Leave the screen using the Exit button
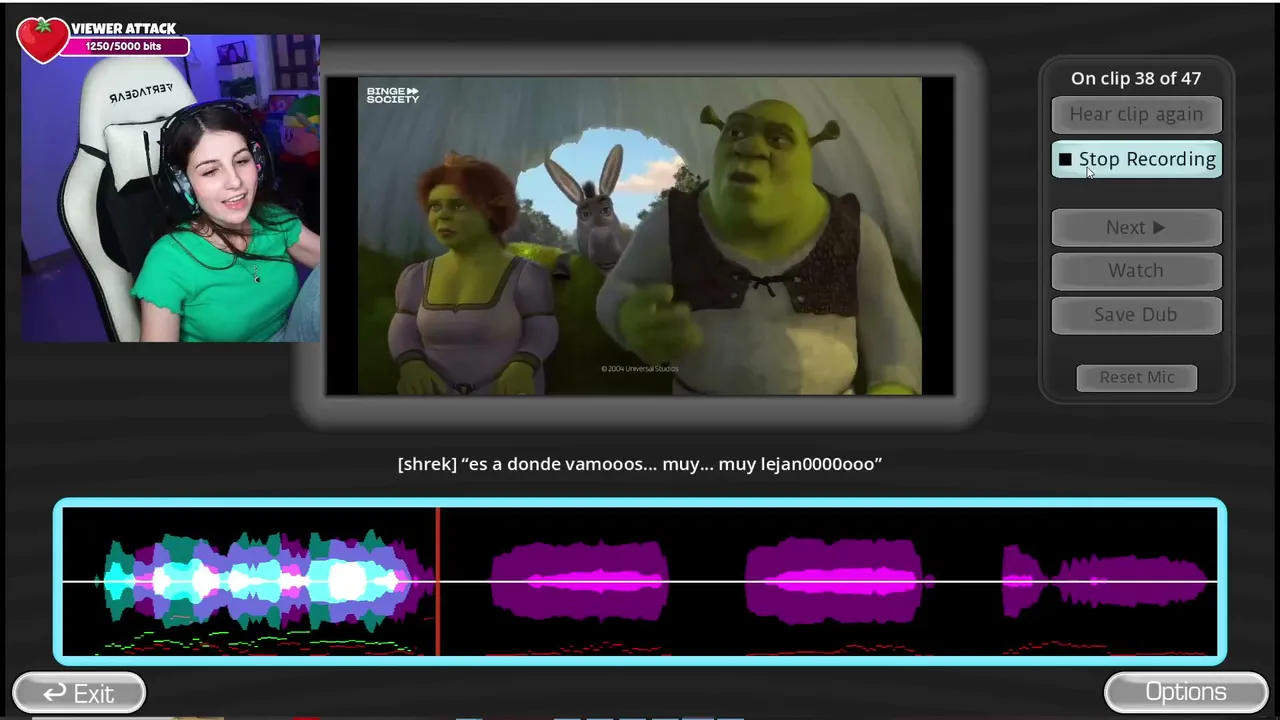The image size is (1280, 720). pyautogui.click(x=79, y=692)
